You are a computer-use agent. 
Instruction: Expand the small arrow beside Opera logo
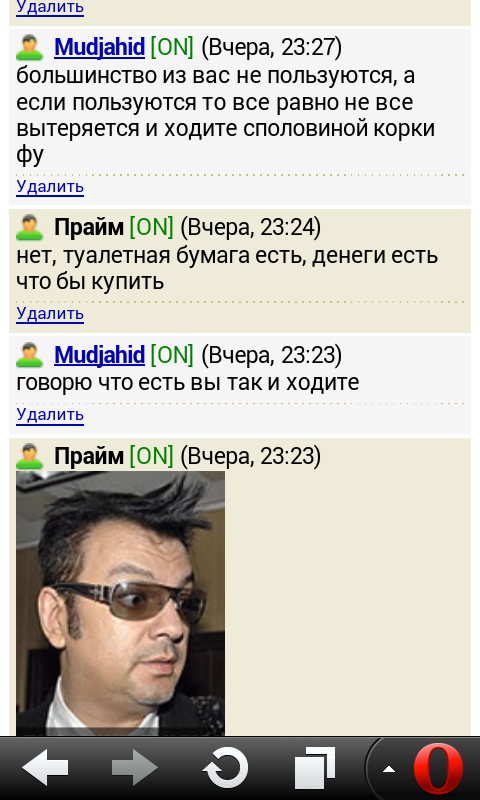(389, 769)
